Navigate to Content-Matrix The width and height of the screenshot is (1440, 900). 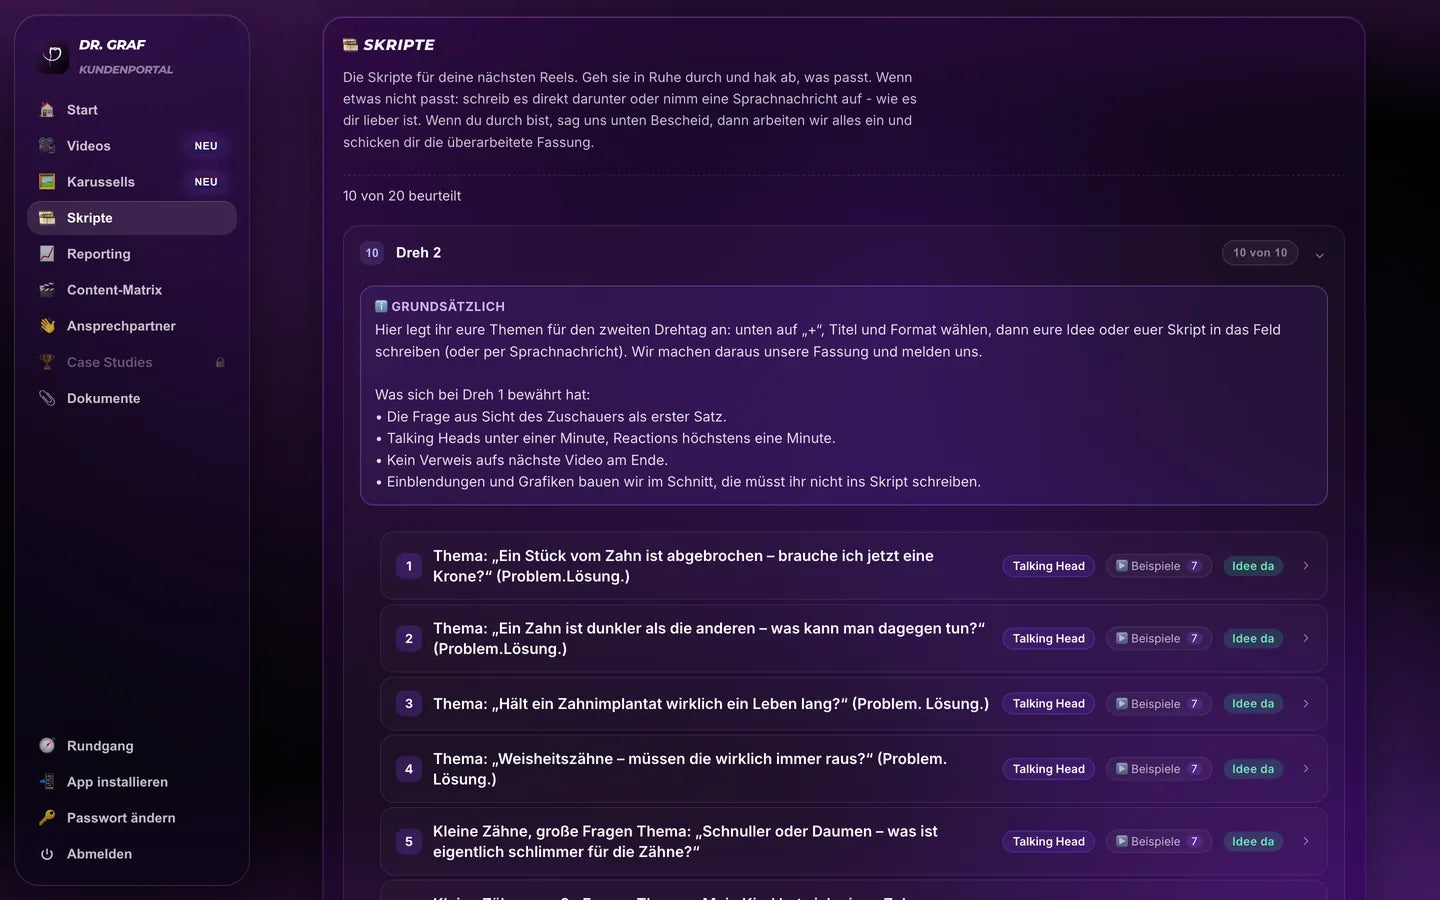click(x=132, y=290)
